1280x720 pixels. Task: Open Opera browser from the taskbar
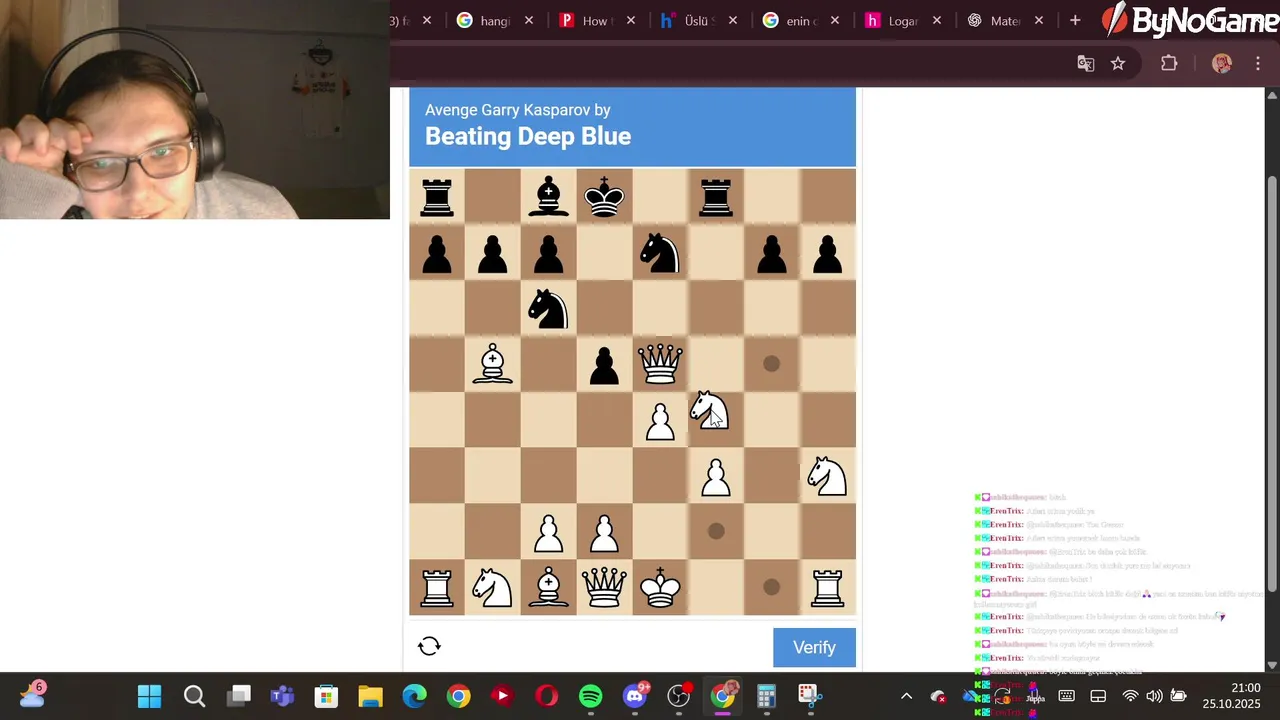coord(547,696)
